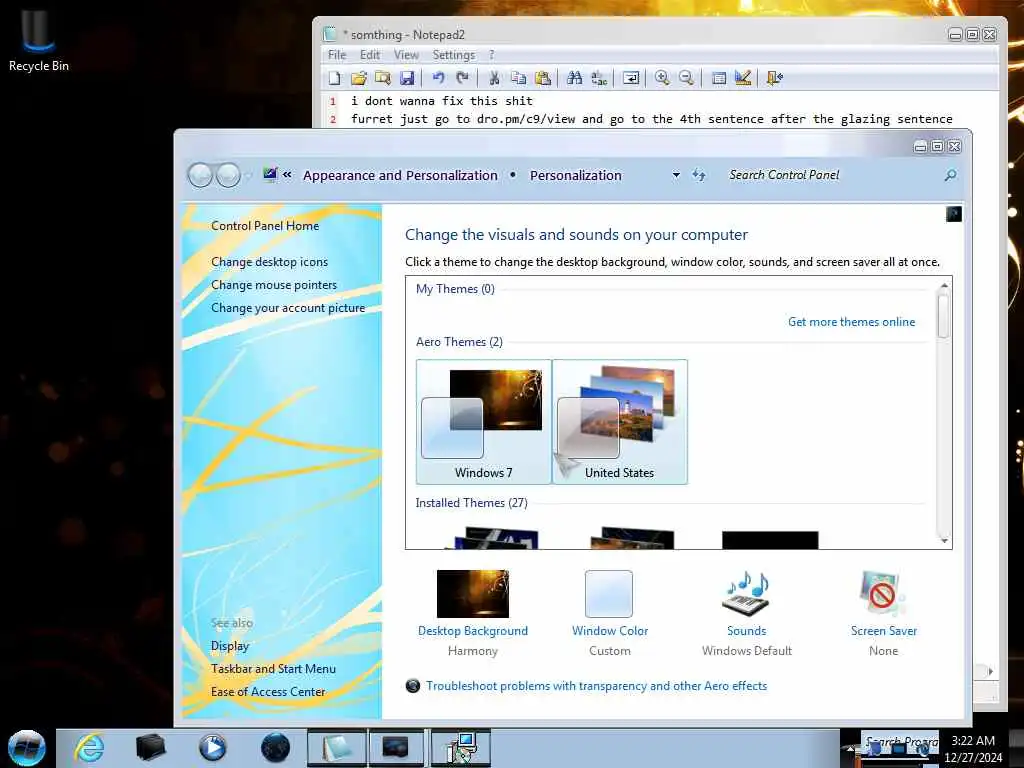Select the Windows 7 Aero theme
Screen dimensions: 1024x768
(483, 422)
